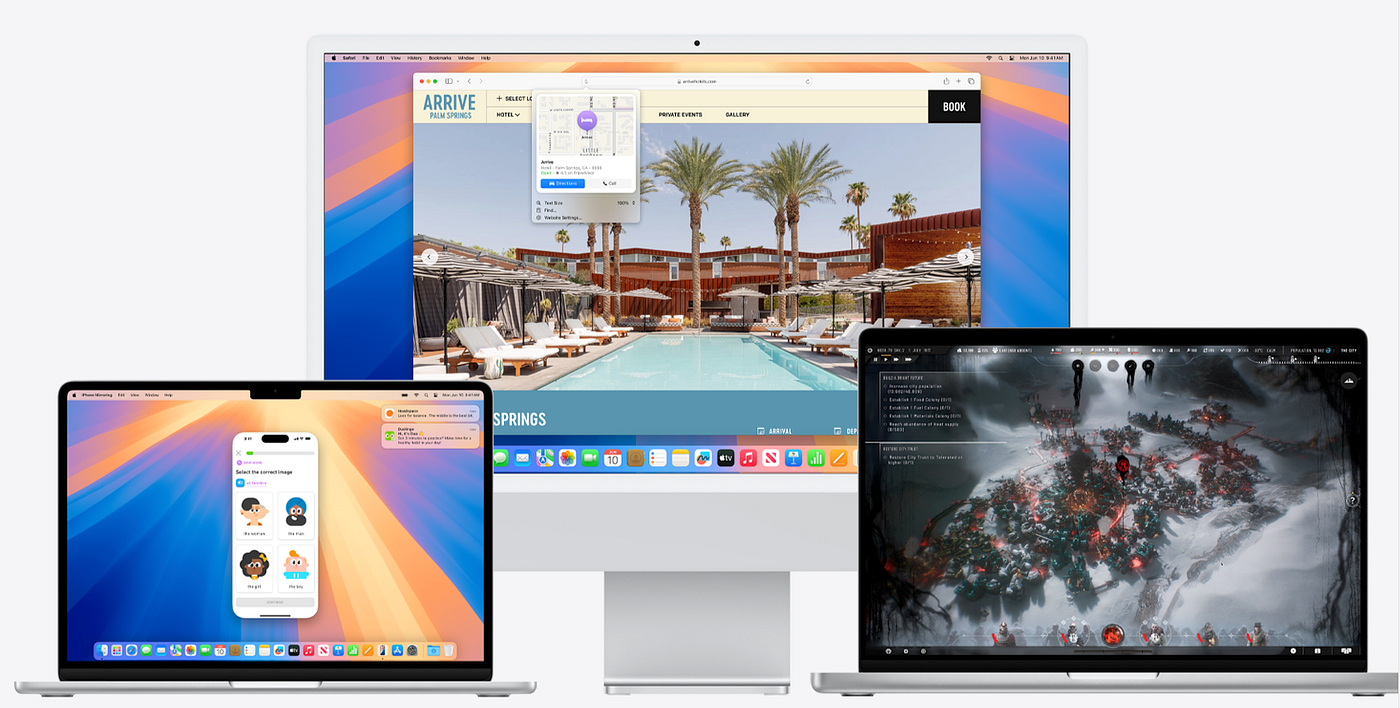Viewport: 1400px width, 708px height.
Task: Play the word audio with the blue speaker button
Action: pos(240,483)
